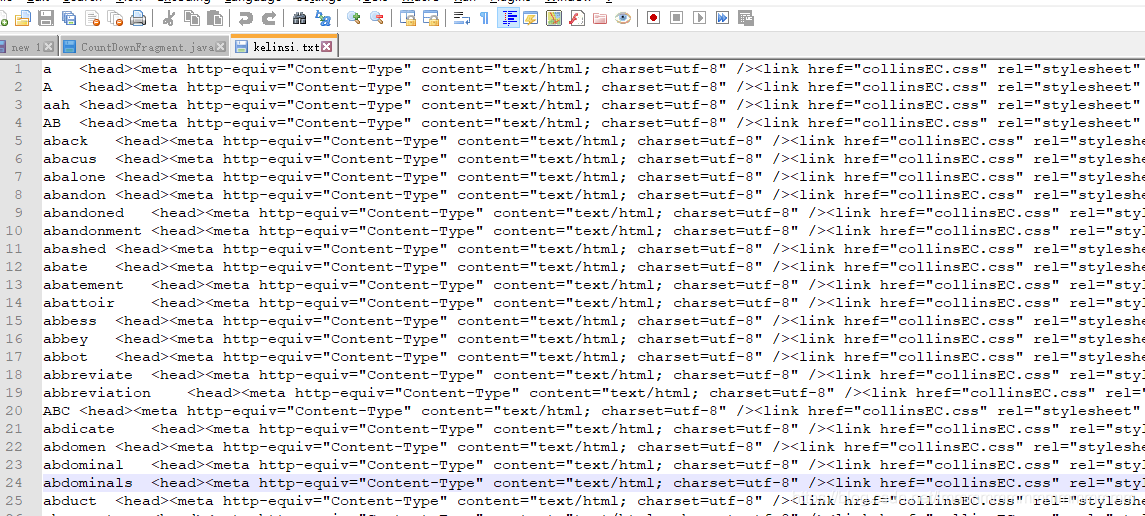1145x516 pixels.
Task: Toggle Show All Characters pilcrow icon
Action: tap(484, 18)
